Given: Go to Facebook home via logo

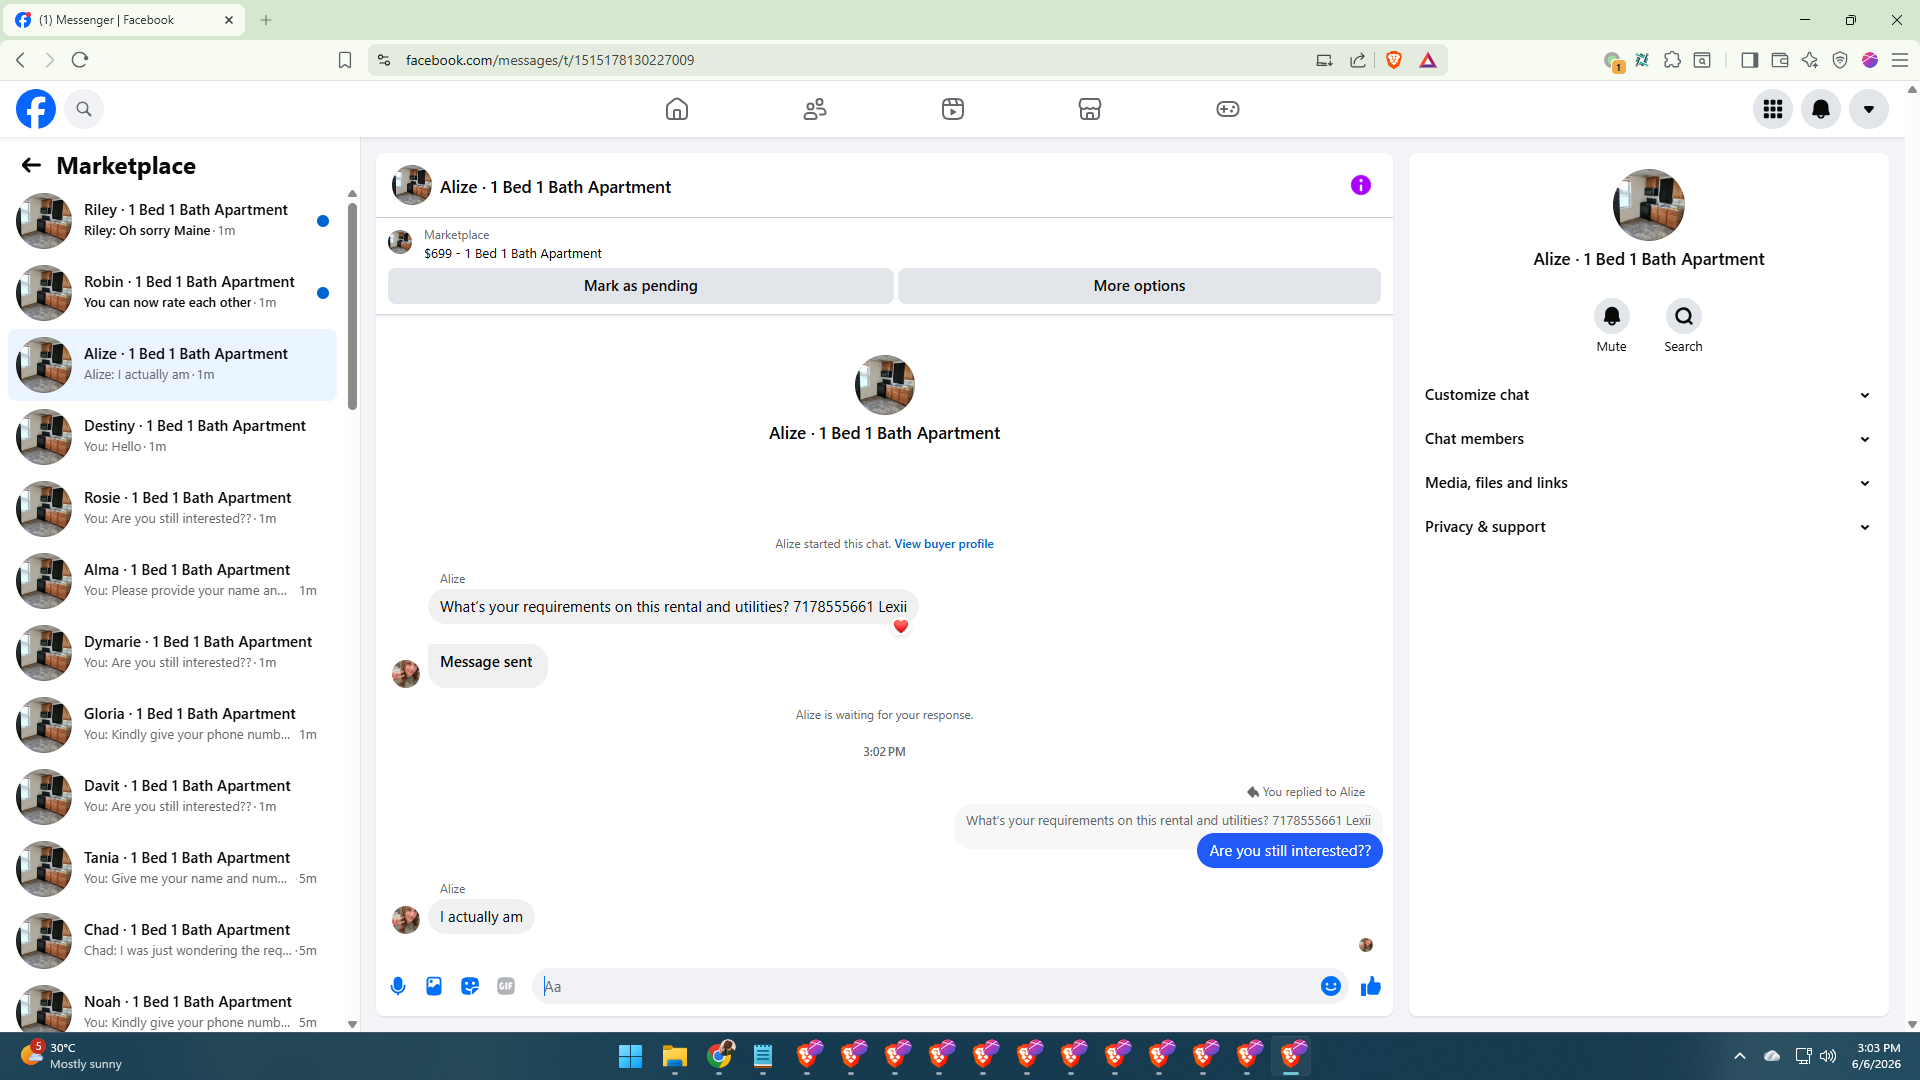Looking at the screenshot, I should 36,109.
